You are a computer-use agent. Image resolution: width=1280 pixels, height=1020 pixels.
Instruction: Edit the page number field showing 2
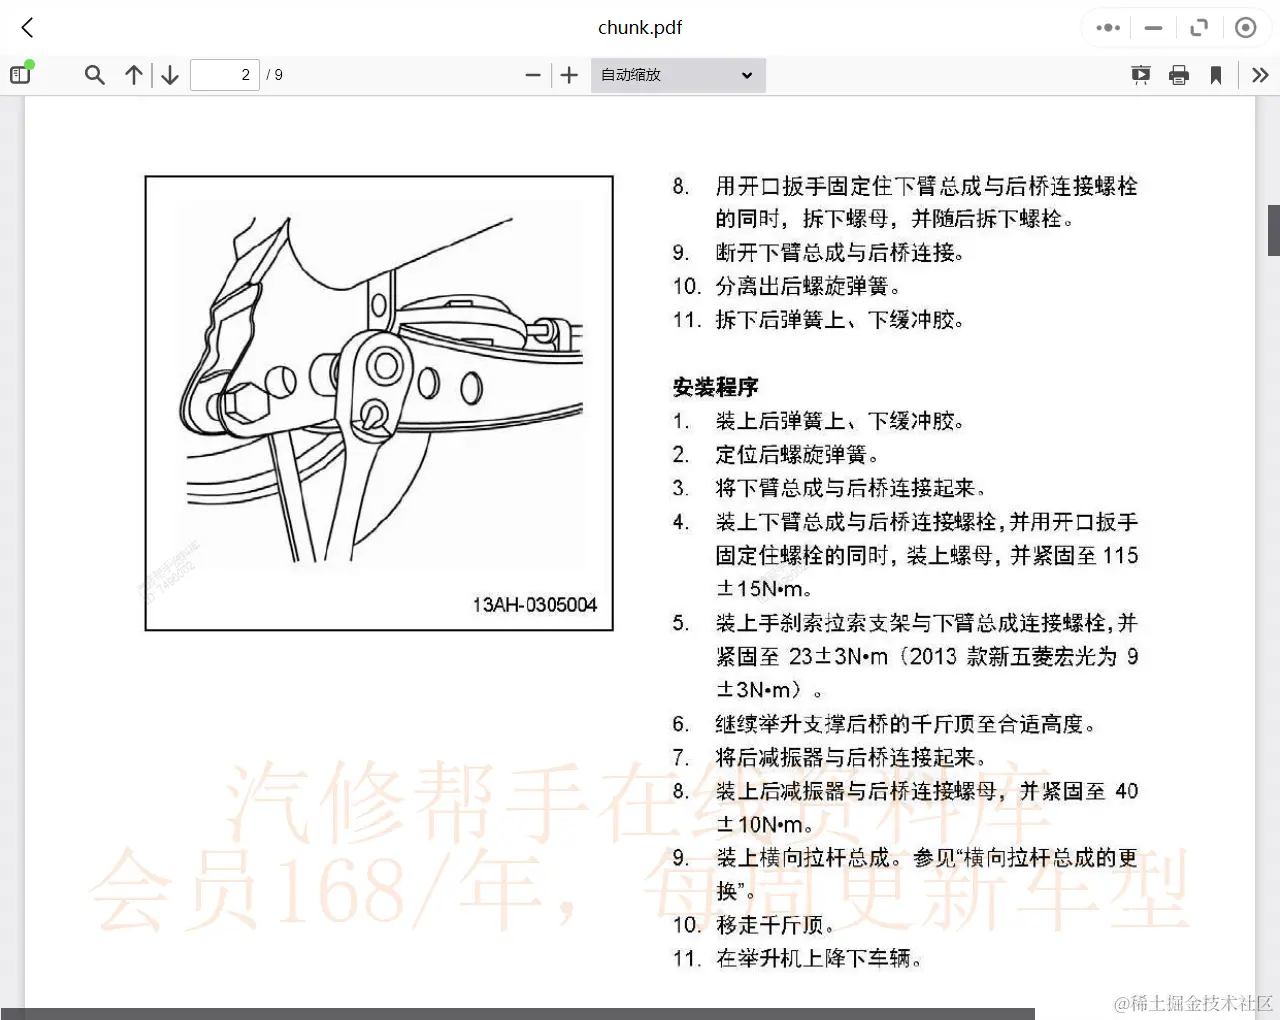tap(224, 74)
